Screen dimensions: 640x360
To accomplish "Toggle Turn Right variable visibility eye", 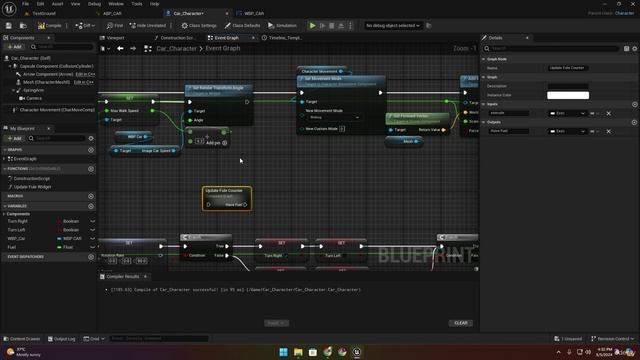I will click(93, 221).
